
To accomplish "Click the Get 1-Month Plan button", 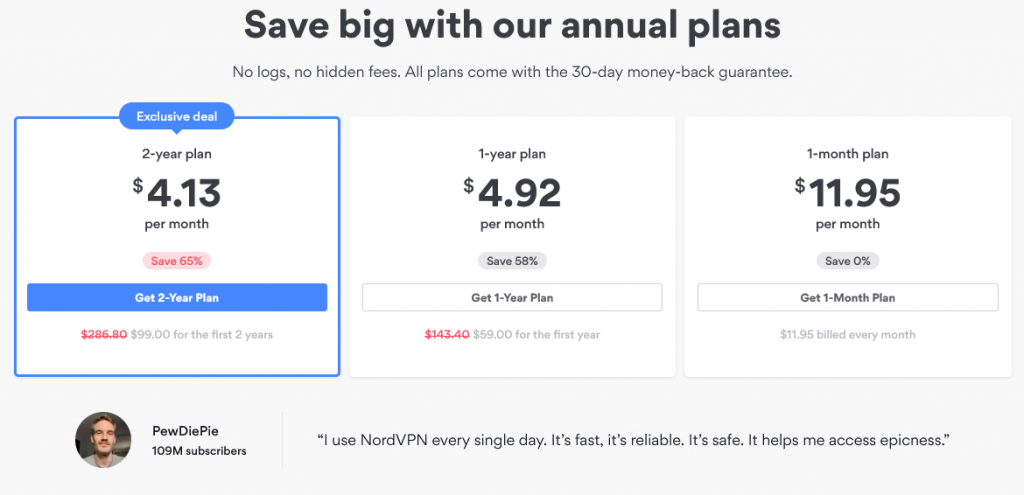I will (x=848, y=297).
